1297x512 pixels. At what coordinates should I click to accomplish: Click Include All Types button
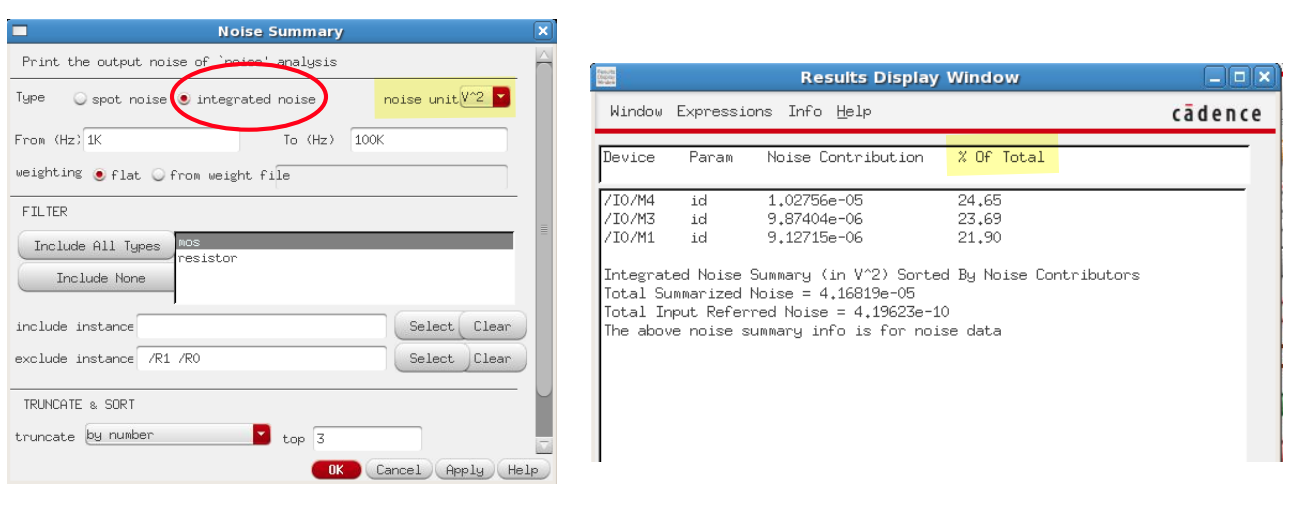(x=96, y=246)
